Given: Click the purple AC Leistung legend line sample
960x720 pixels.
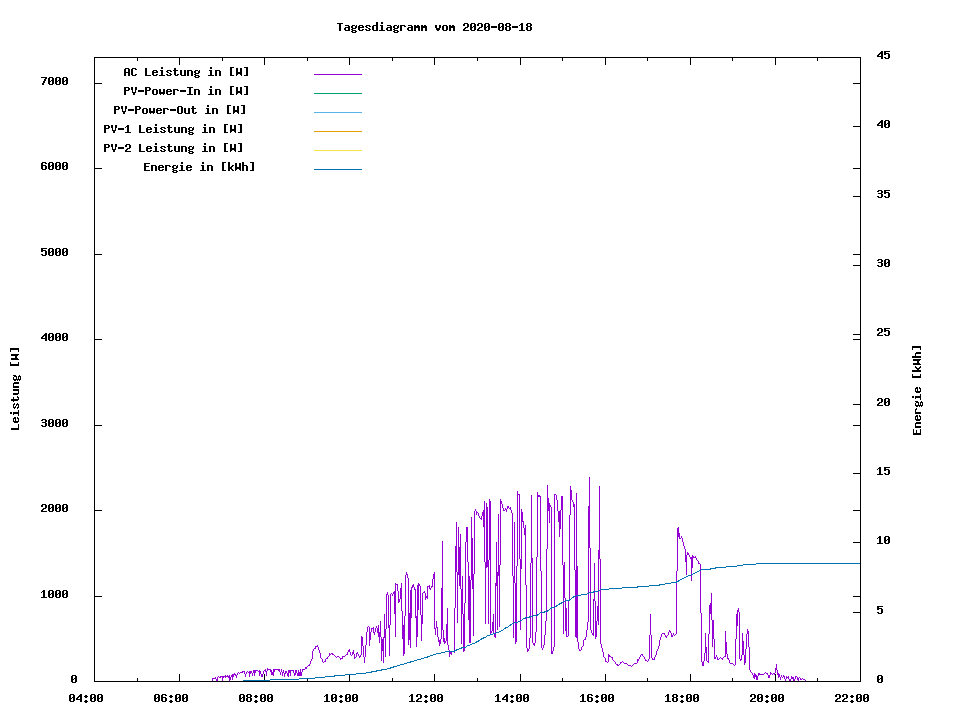Looking at the screenshot, I should [337, 74].
